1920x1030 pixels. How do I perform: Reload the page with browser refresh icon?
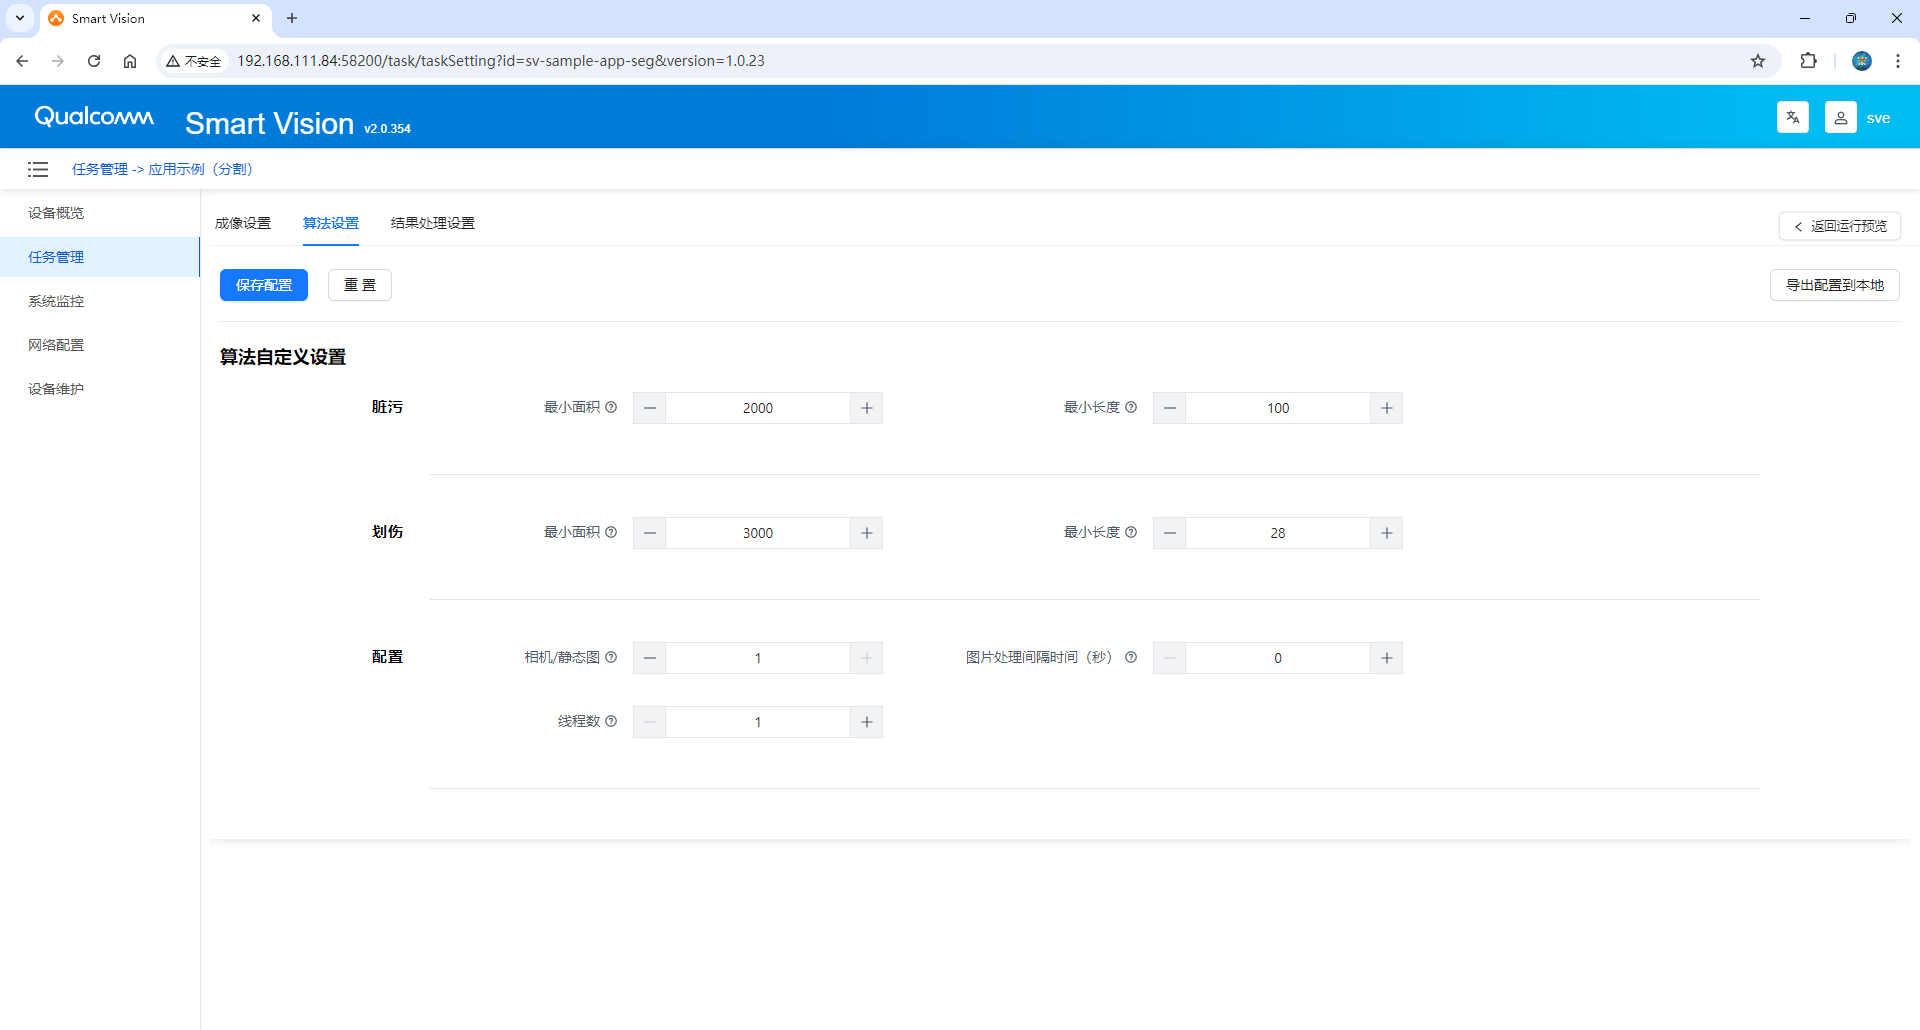pos(94,61)
